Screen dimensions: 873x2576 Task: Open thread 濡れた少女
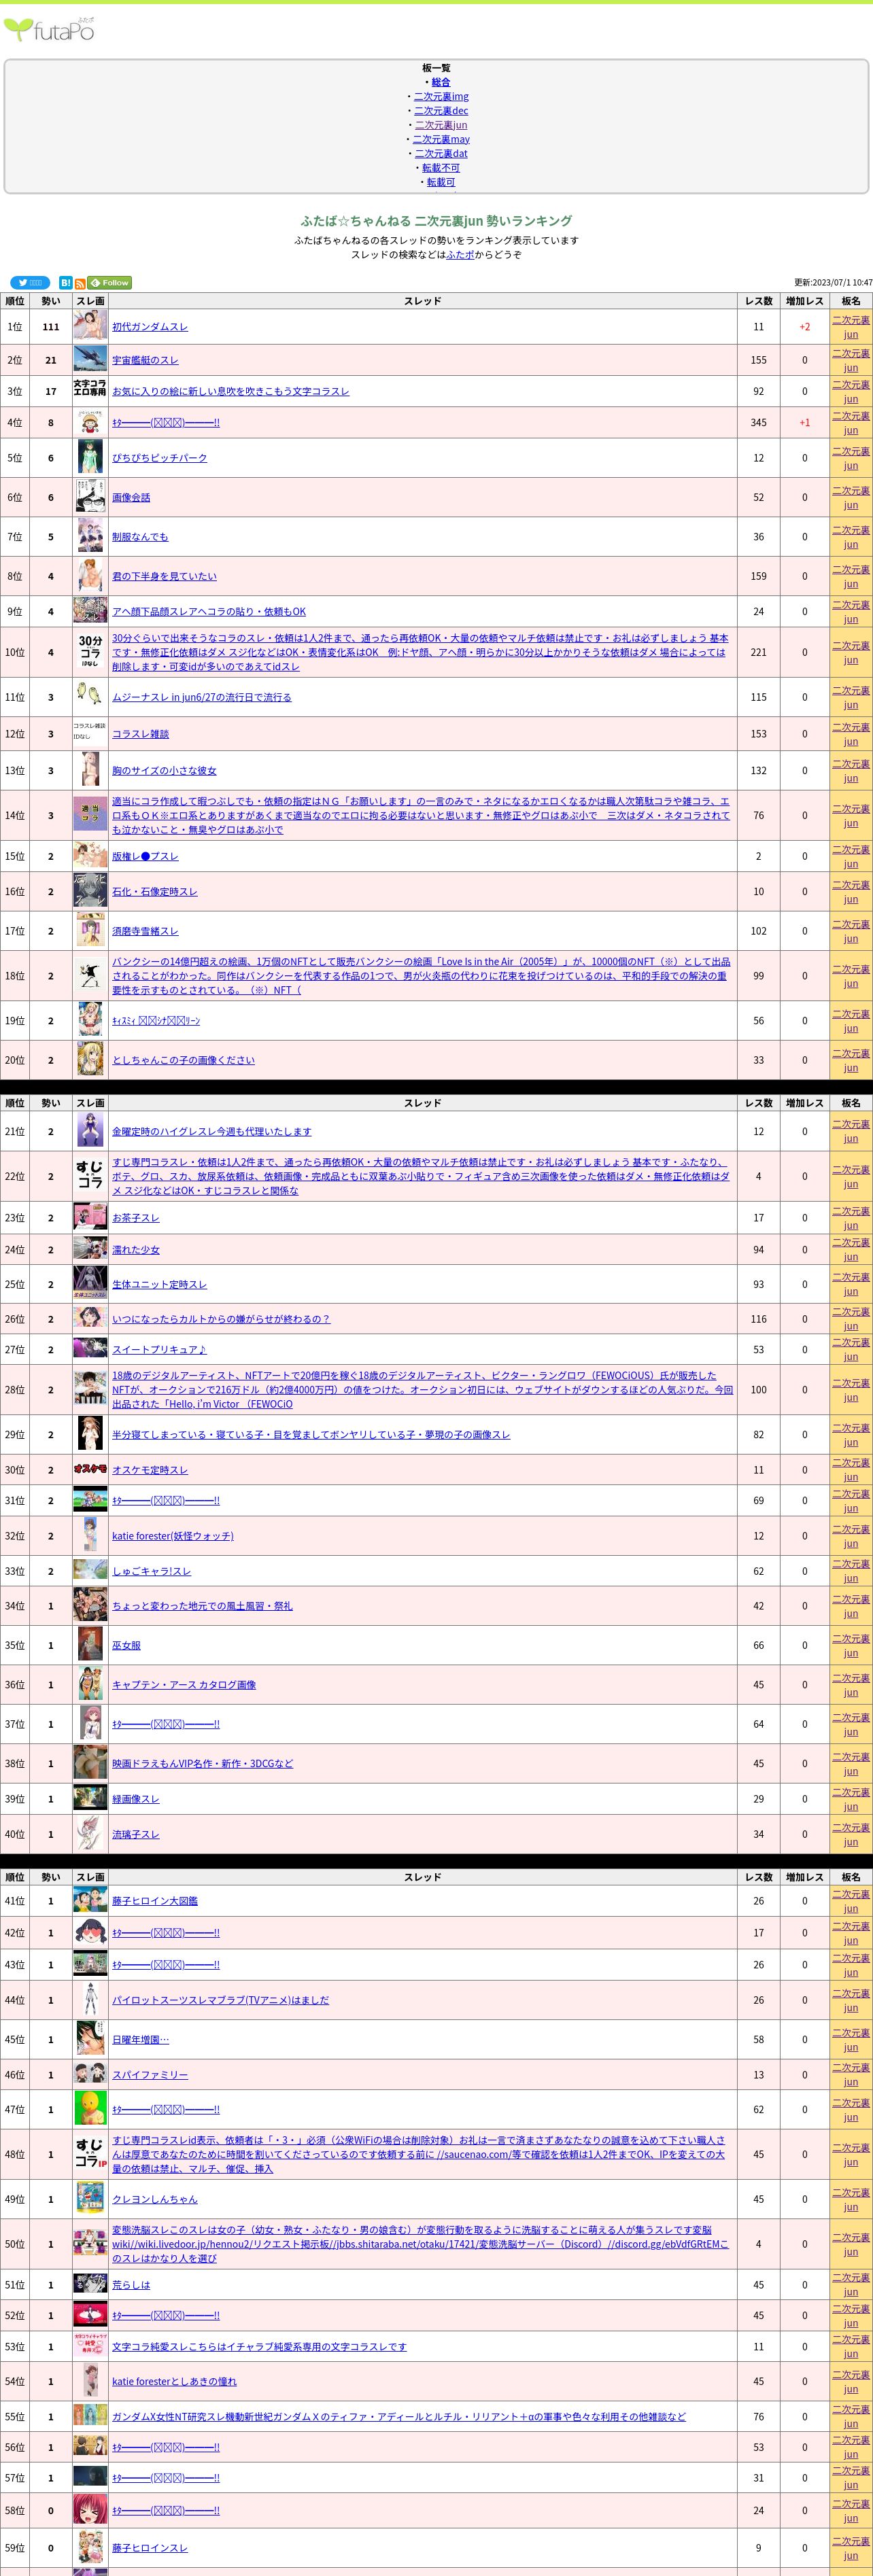pyautogui.click(x=136, y=1250)
